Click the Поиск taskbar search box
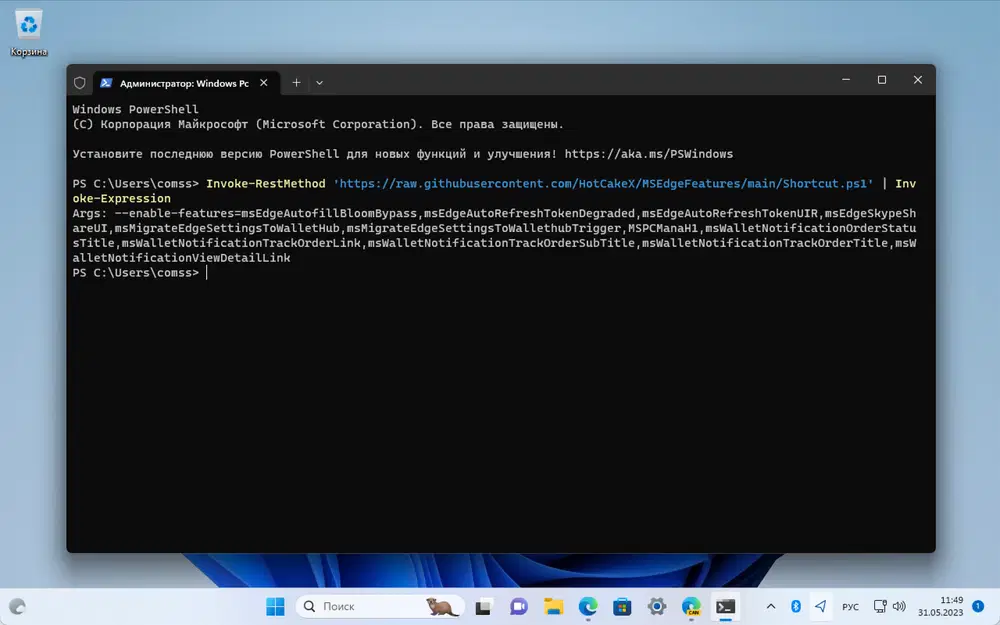 [x=381, y=607]
